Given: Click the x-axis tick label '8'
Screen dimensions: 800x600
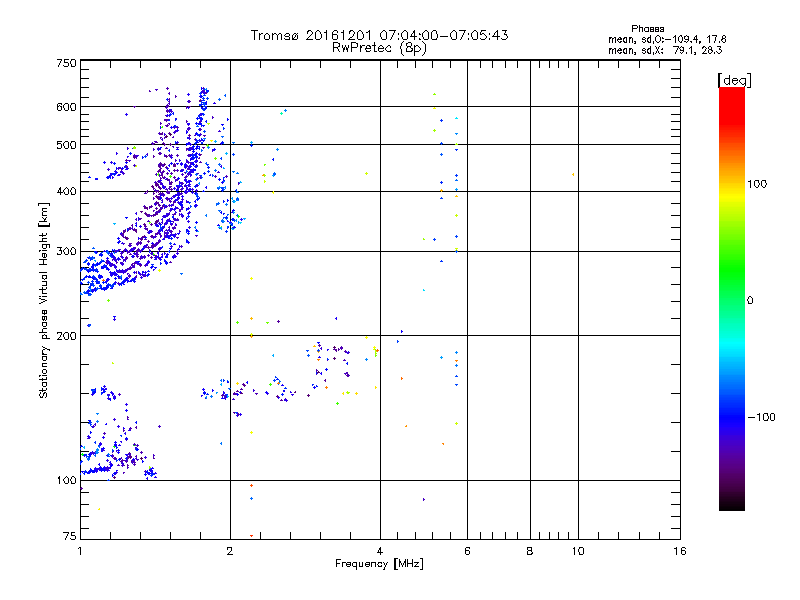Looking at the screenshot, I should [x=530, y=551].
